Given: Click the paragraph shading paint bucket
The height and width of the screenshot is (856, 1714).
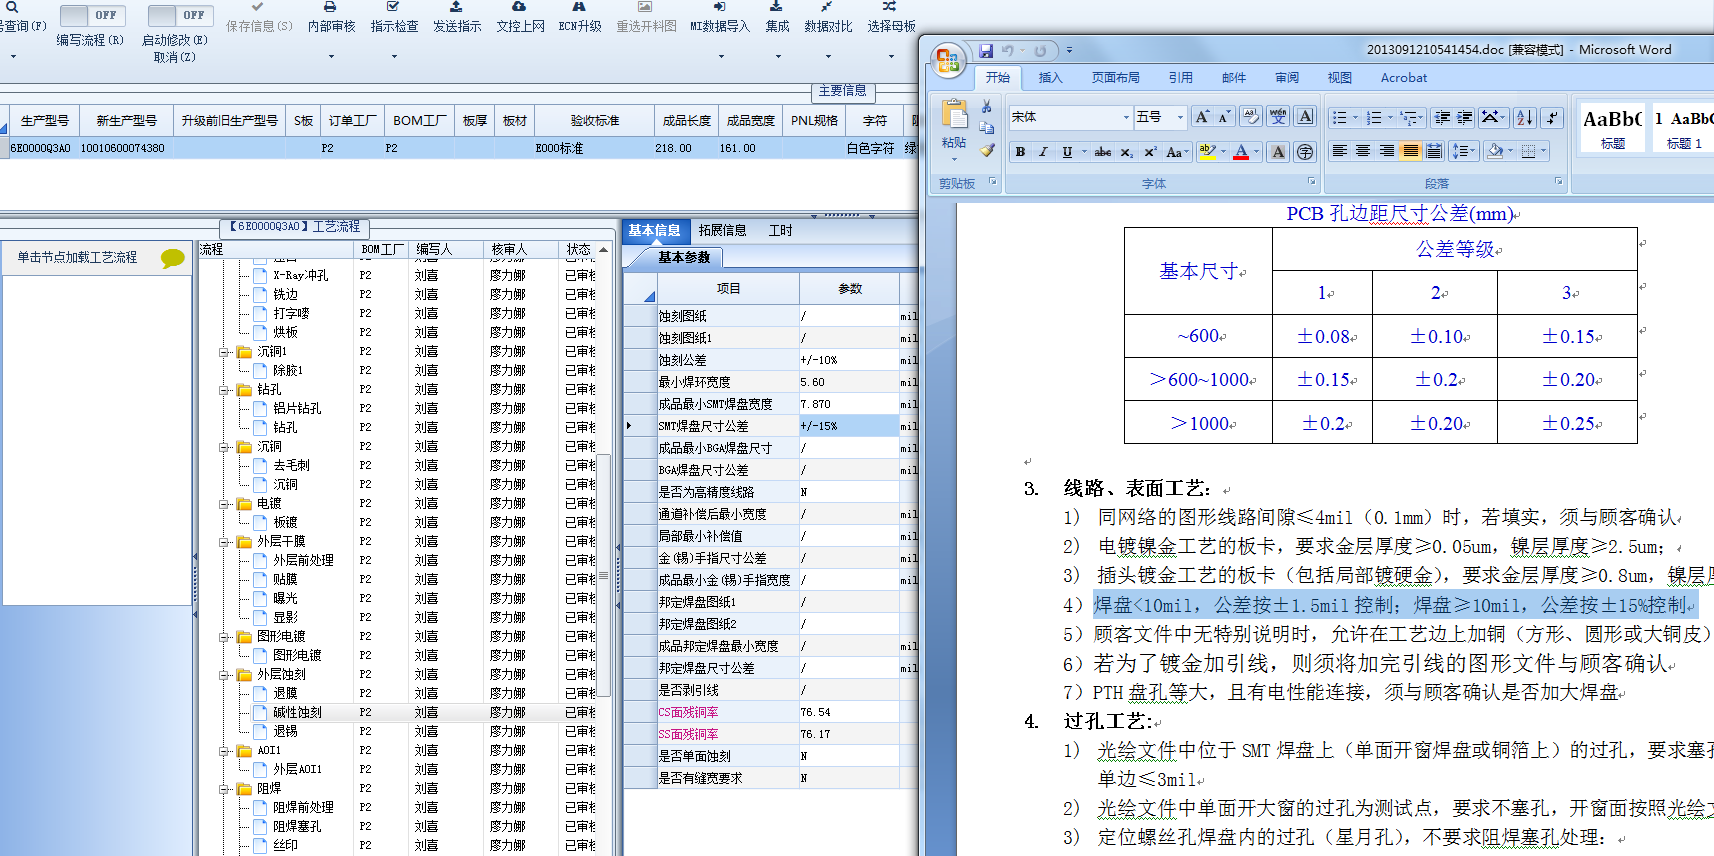Looking at the screenshot, I should (1495, 152).
